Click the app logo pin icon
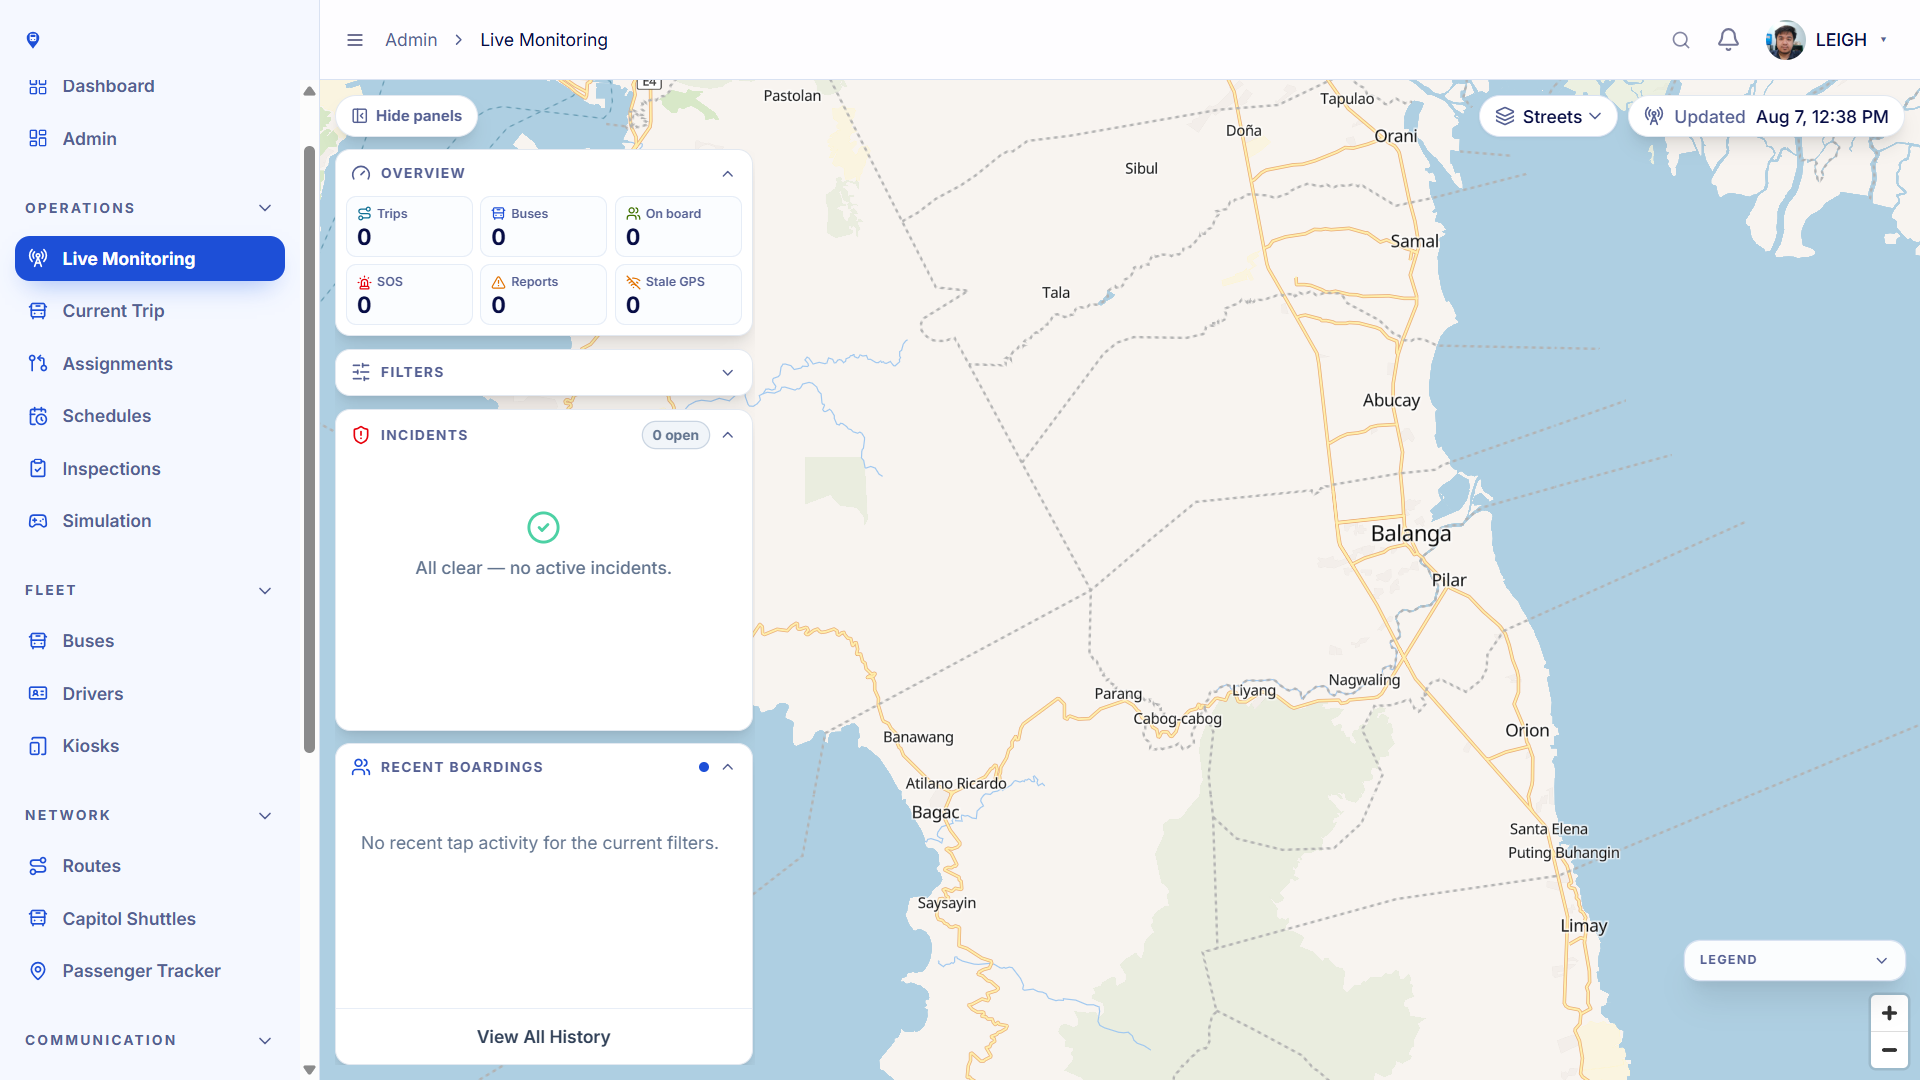The image size is (1920, 1080). pyautogui.click(x=33, y=40)
